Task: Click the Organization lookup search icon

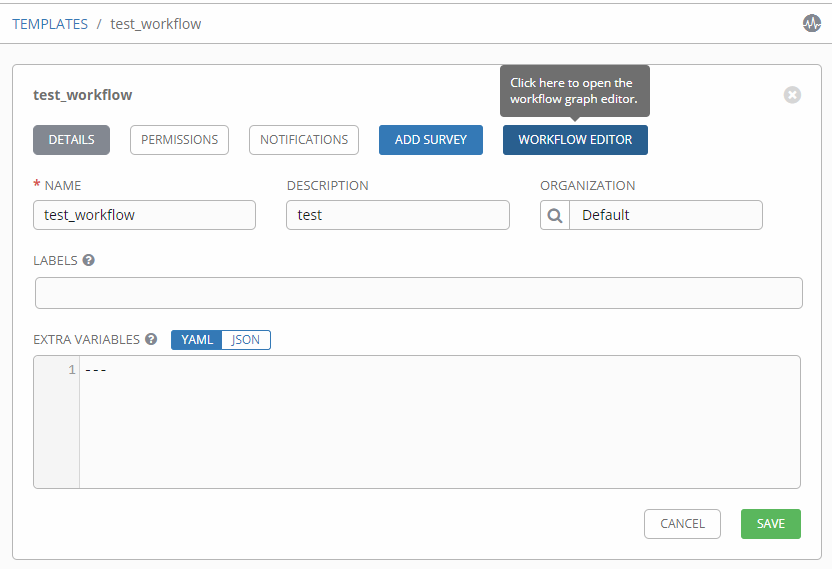Action: pos(555,215)
